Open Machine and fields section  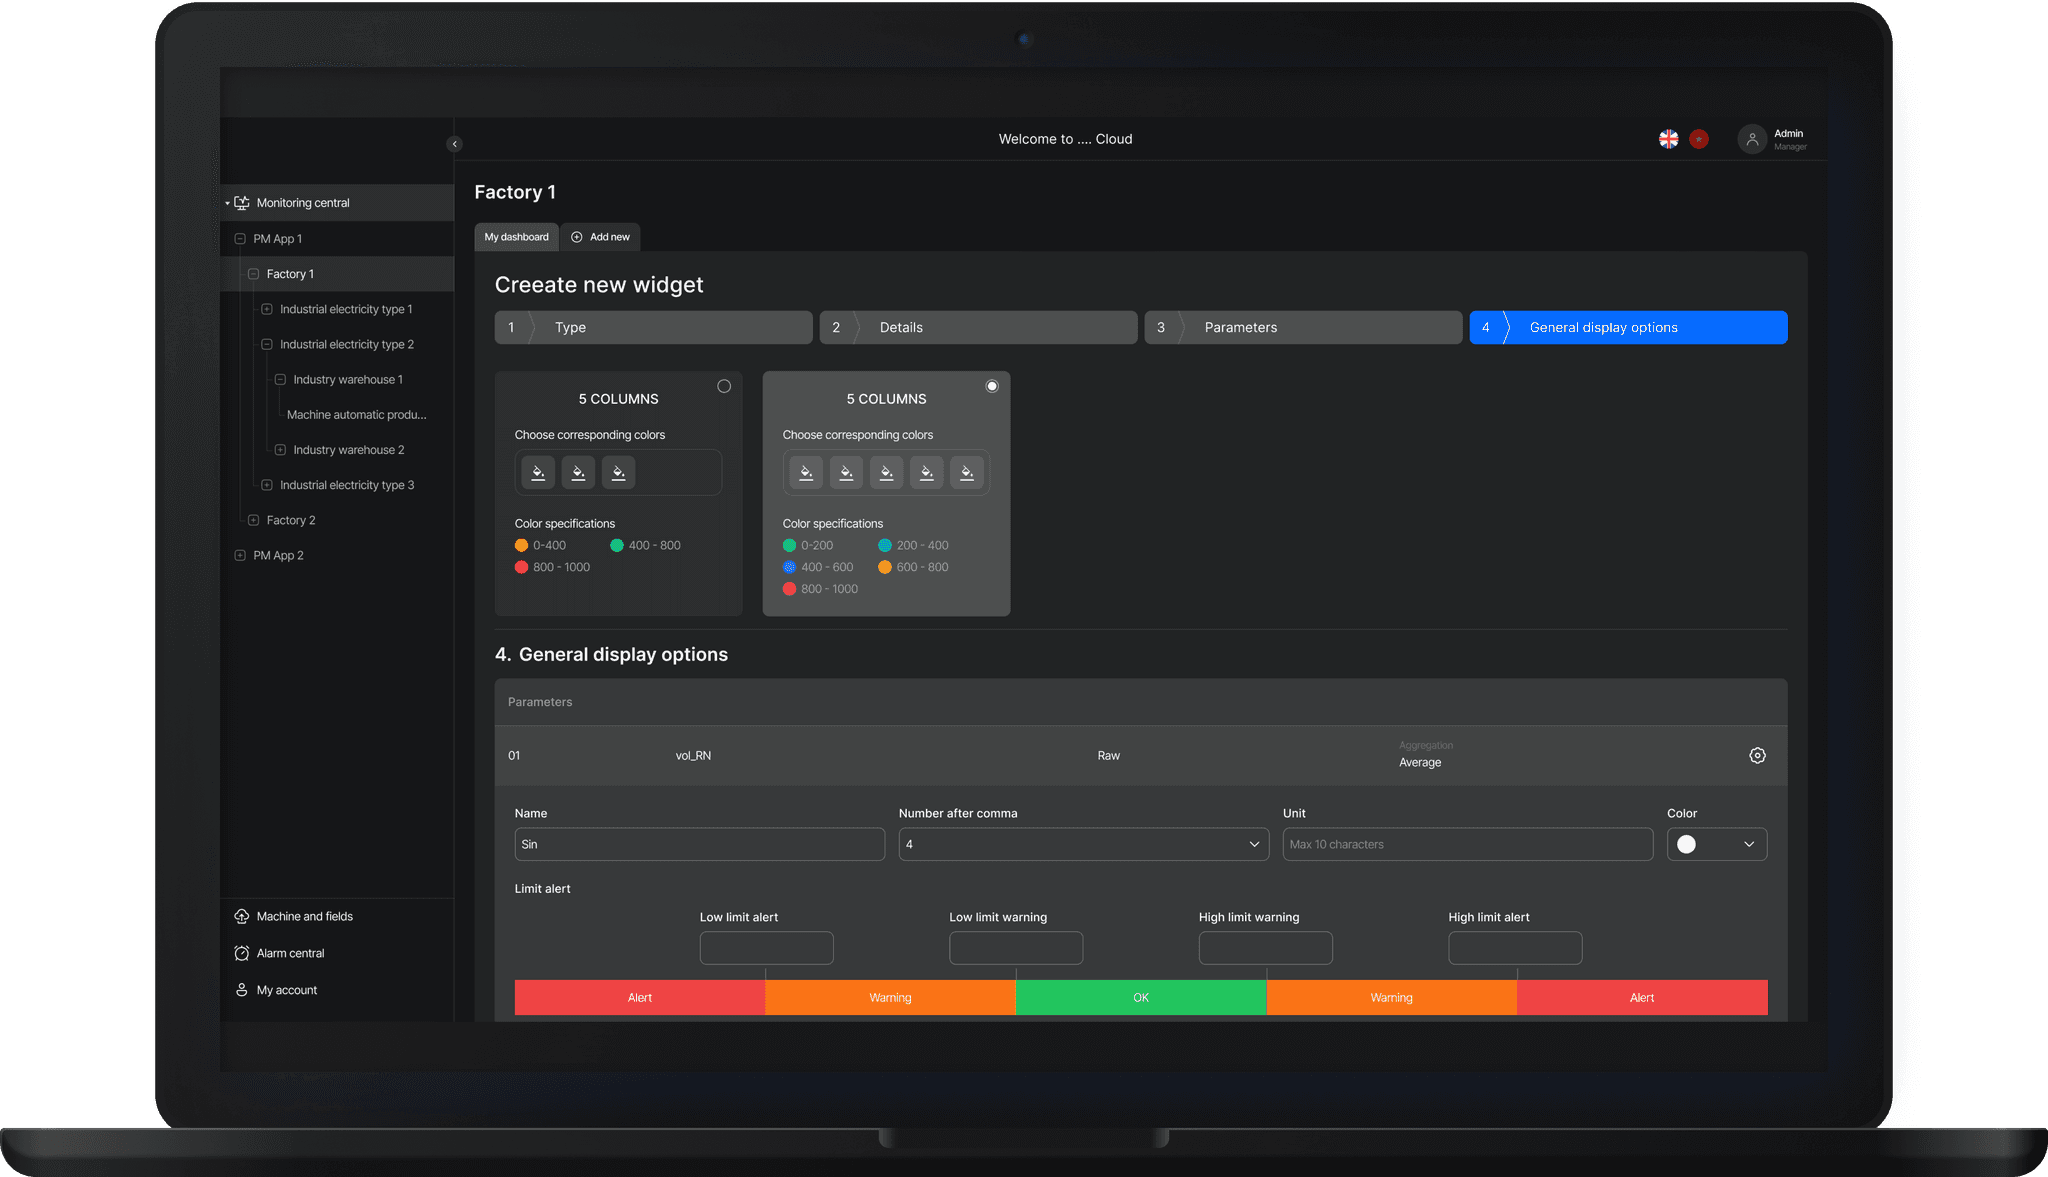point(304,916)
